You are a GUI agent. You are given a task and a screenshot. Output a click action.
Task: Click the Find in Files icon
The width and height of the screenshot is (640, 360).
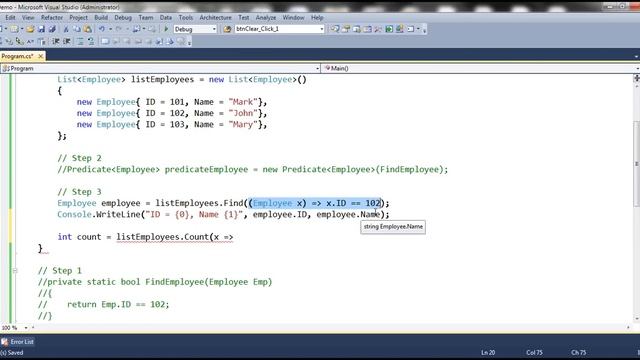(x=227, y=29)
